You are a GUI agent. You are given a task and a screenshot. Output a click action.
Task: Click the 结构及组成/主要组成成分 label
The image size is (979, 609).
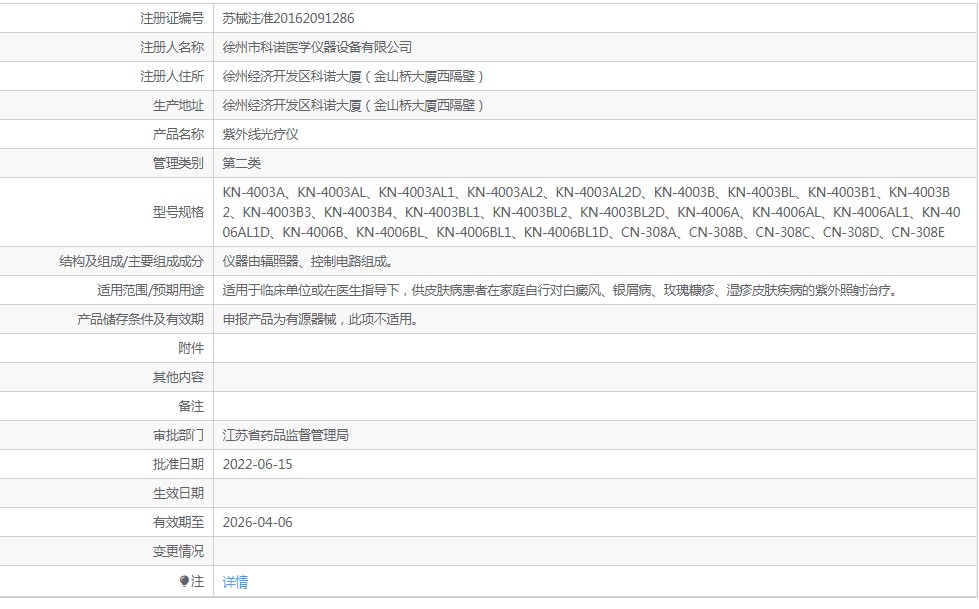point(131,261)
